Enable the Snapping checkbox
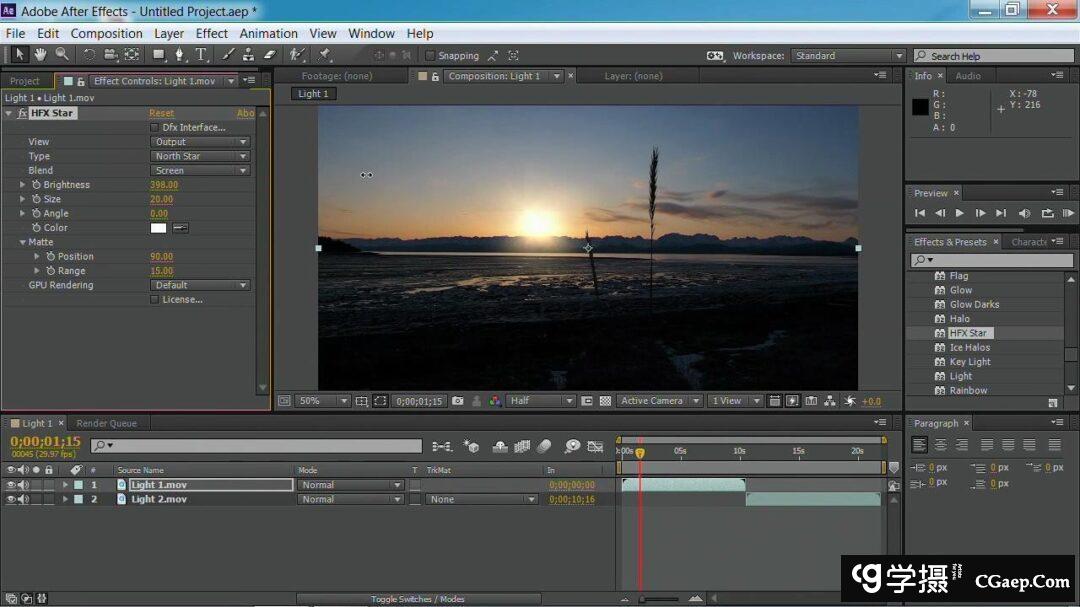Screen dimensions: 1080x607 tap(430, 56)
